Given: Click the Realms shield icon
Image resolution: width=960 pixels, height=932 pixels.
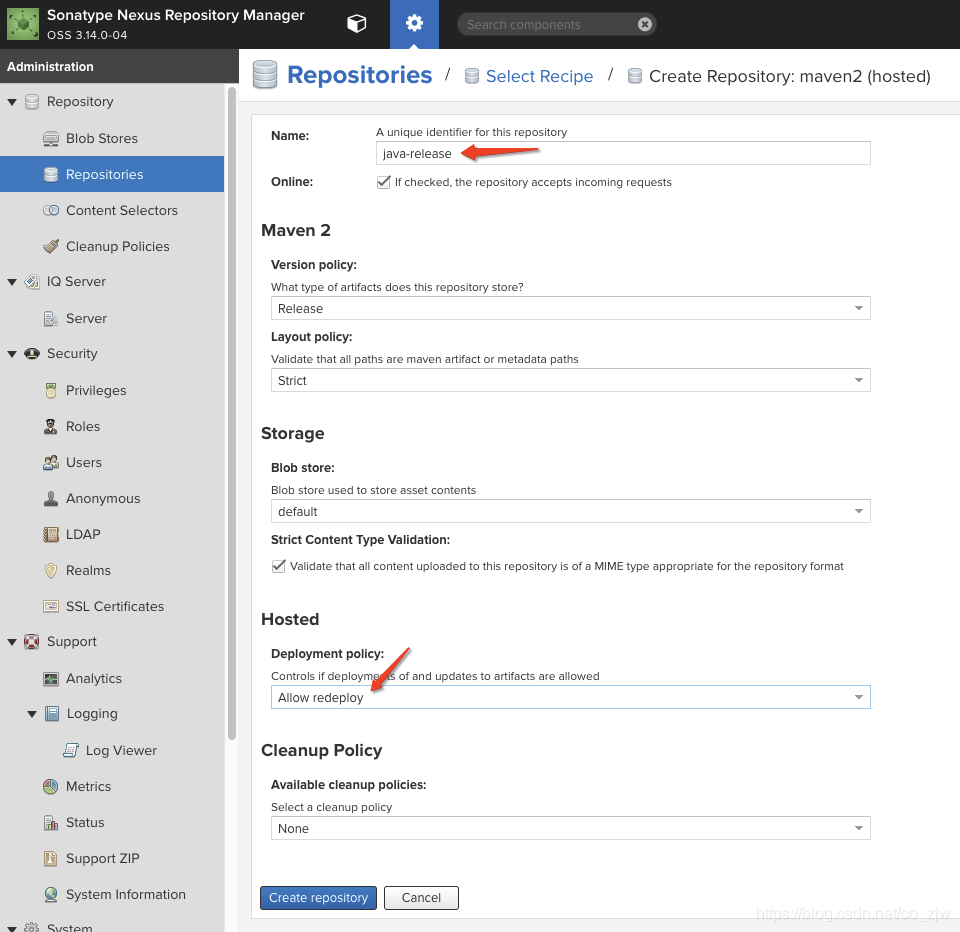Looking at the screenshot, I should [51, 570].
